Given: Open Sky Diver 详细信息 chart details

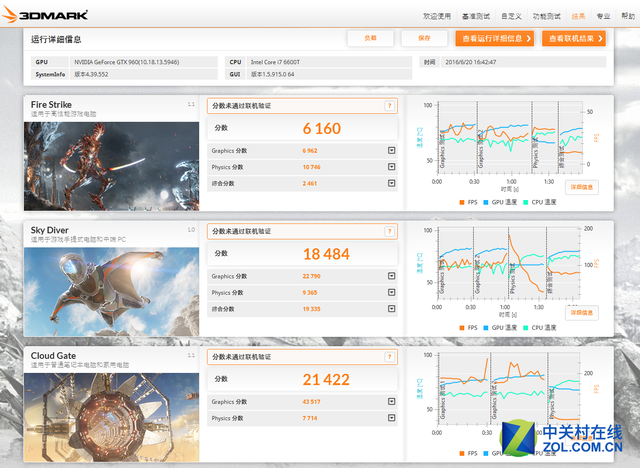Looking at the screenshot, I should [x=582, y=313].
